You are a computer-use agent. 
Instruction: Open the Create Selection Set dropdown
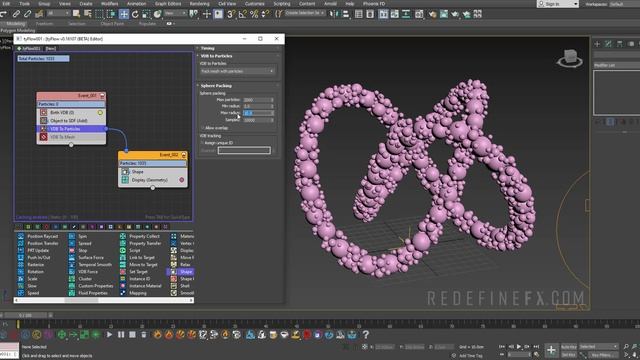(x=305, y=13)
